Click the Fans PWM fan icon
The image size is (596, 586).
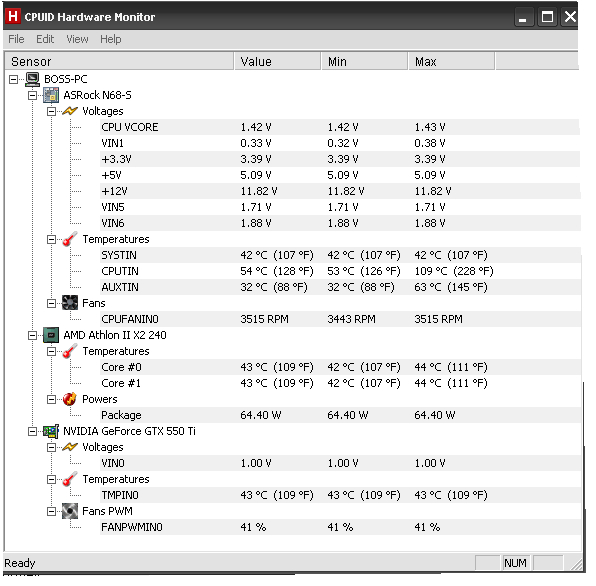click(70, 511)
